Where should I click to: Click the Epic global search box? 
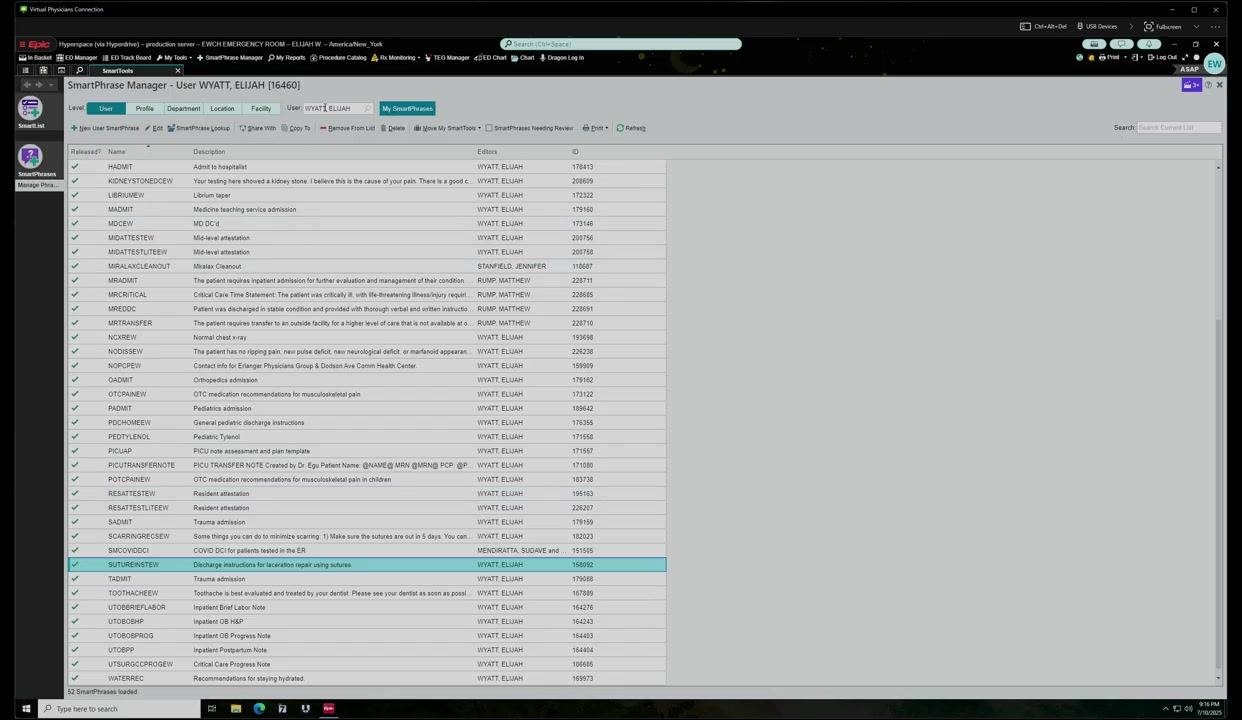pyautogui.click(x=621, y=44)
